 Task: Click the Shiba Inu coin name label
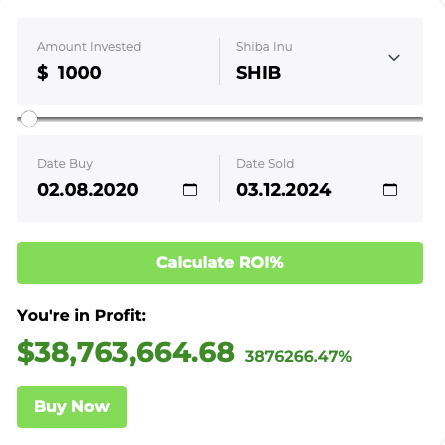coord(264,47)
